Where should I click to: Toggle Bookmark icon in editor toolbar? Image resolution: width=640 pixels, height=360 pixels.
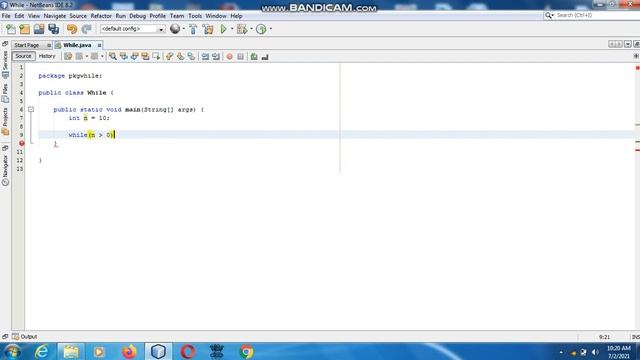[191, 57]
